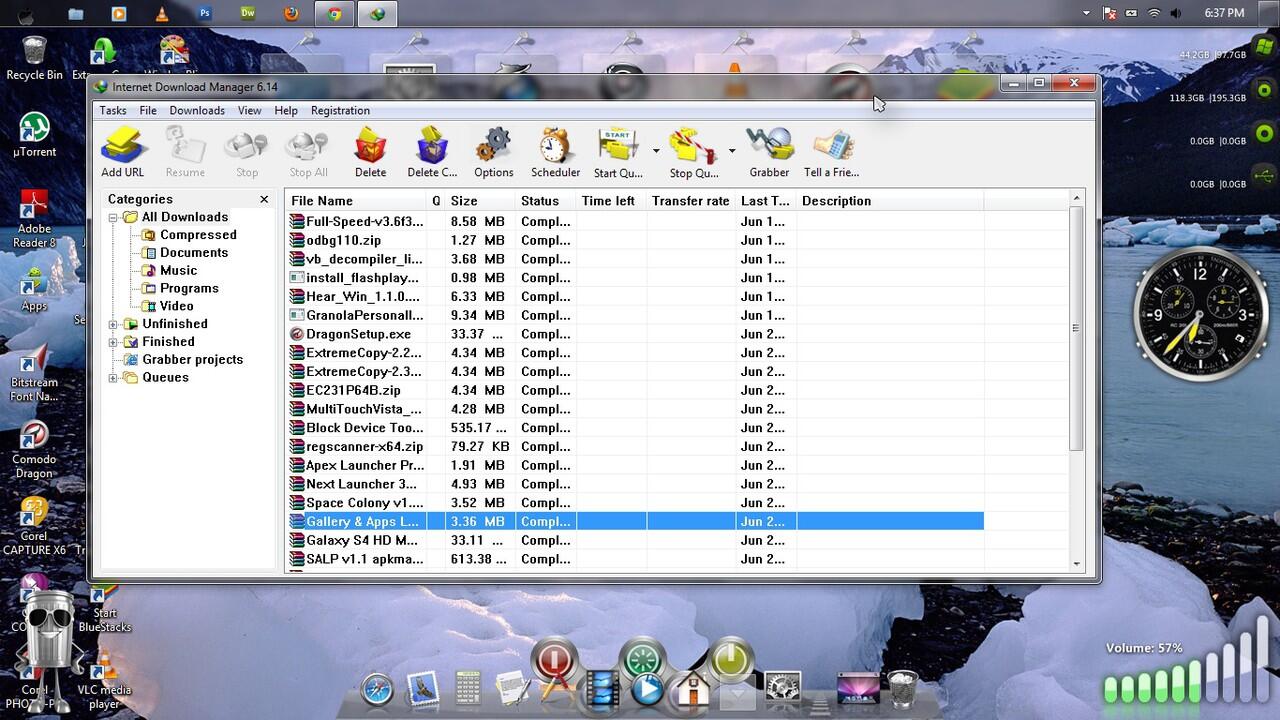Select odbg110.zip download row

pos(635,240)
